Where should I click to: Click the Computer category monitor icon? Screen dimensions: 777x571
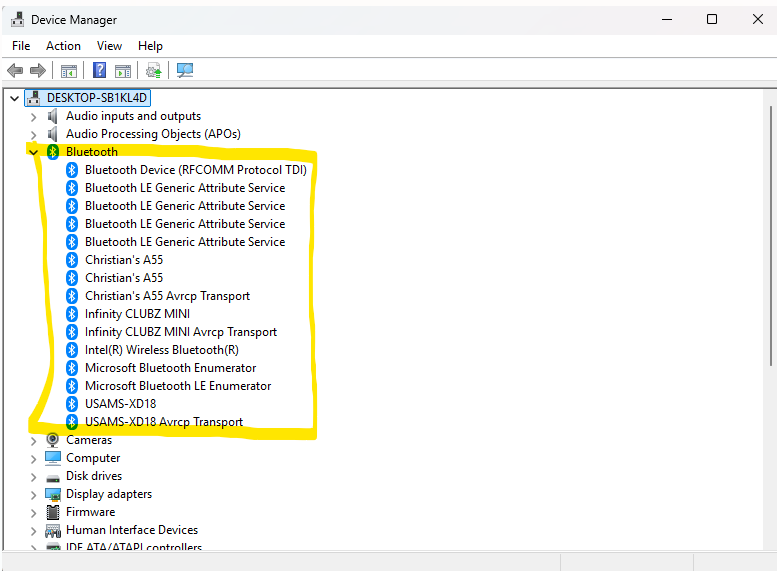pos(53,457)
